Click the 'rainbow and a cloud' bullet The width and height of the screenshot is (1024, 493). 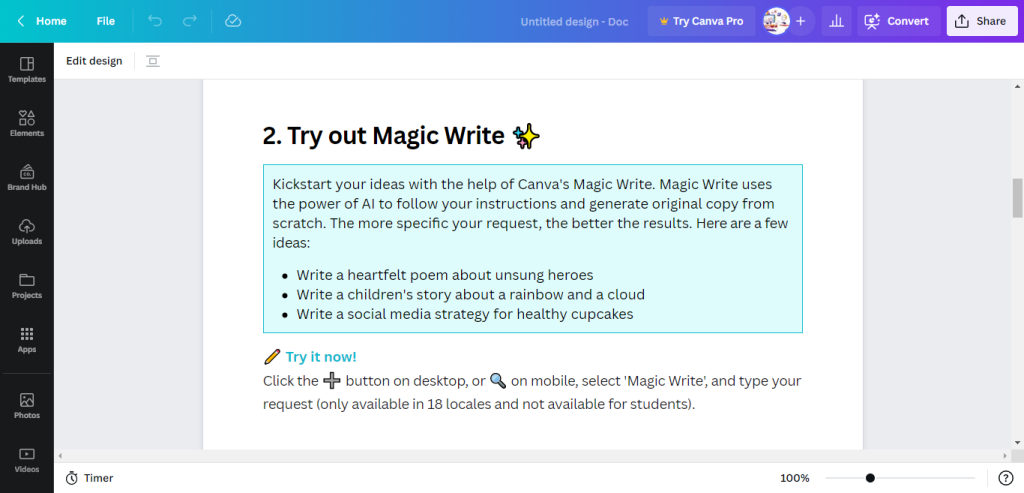[x=470, y=294]
